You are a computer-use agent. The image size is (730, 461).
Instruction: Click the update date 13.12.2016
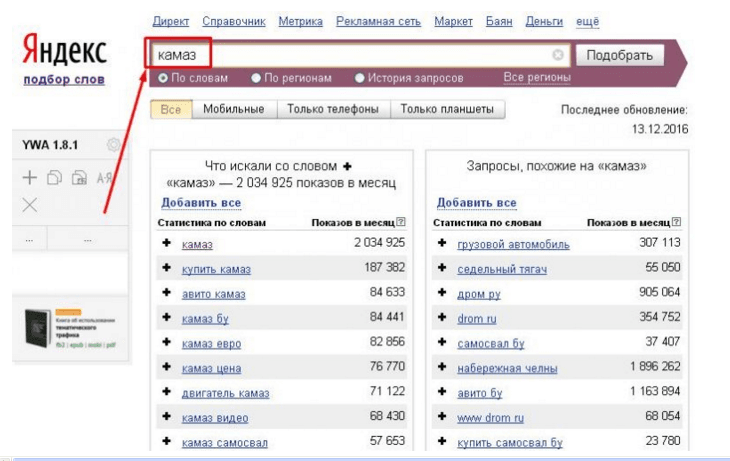point(660,129)
